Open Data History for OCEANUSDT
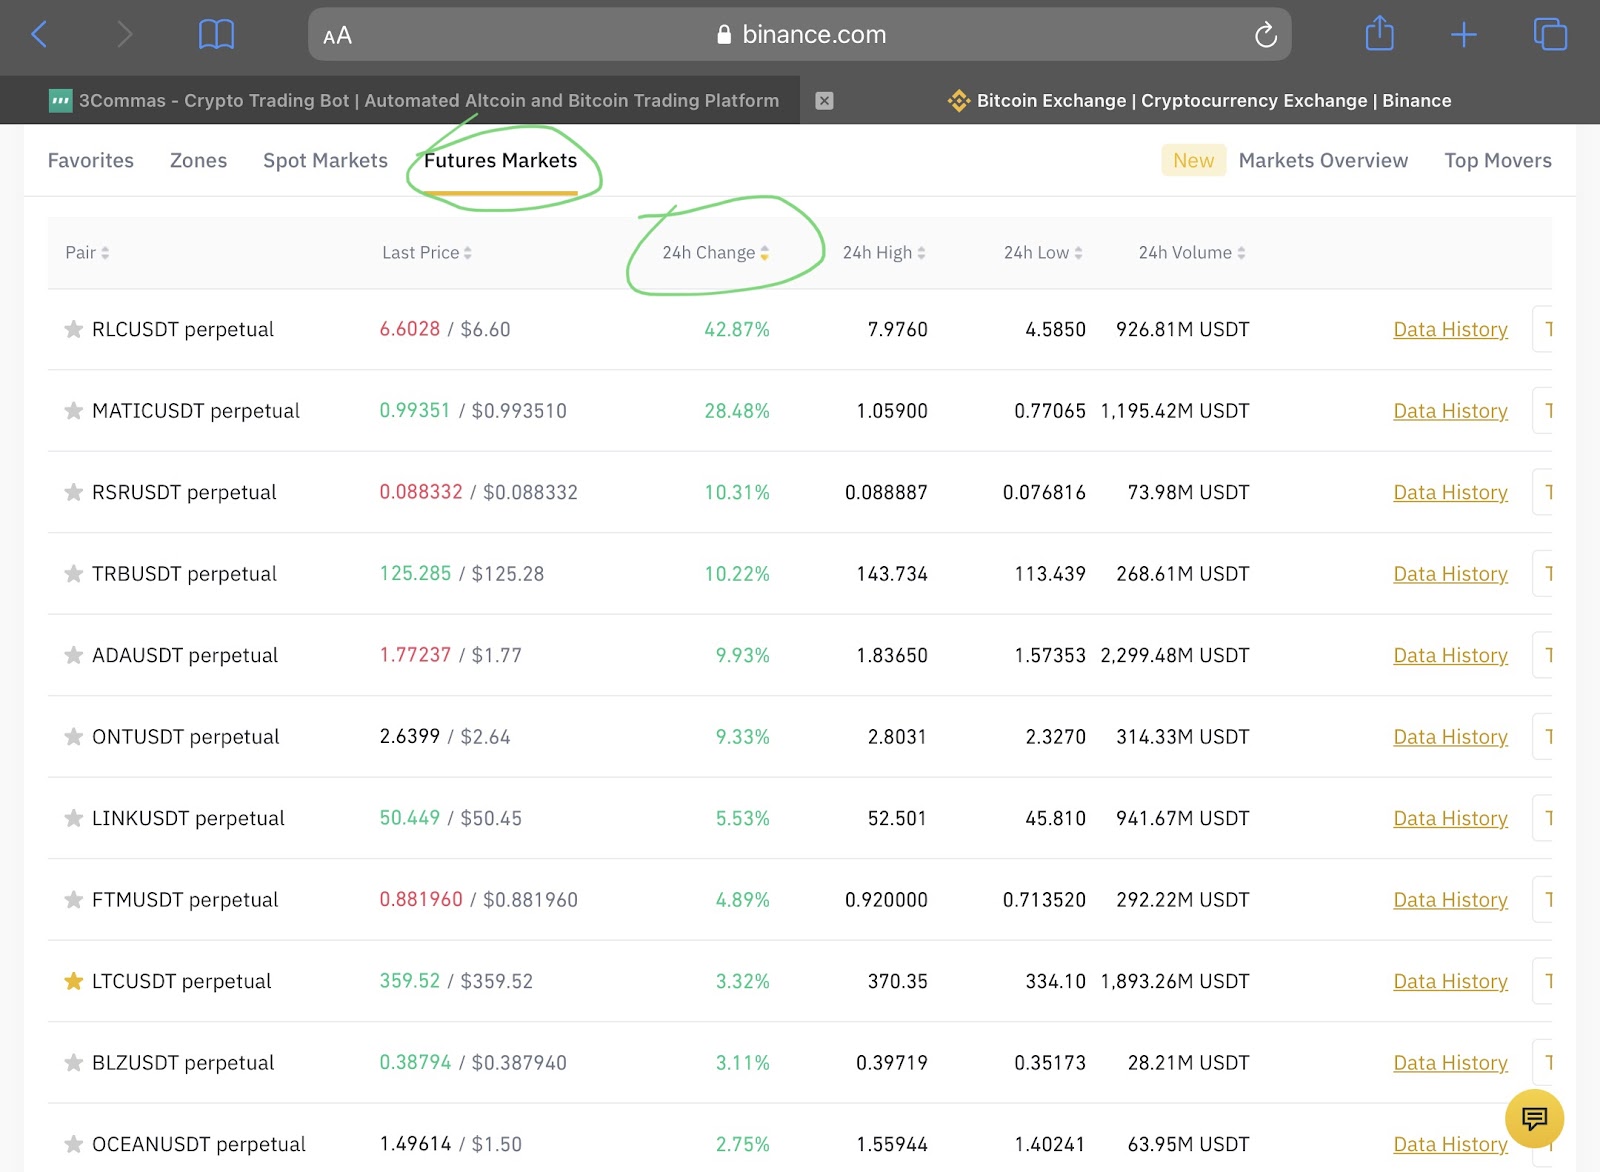 (x=1450, y=1144)
